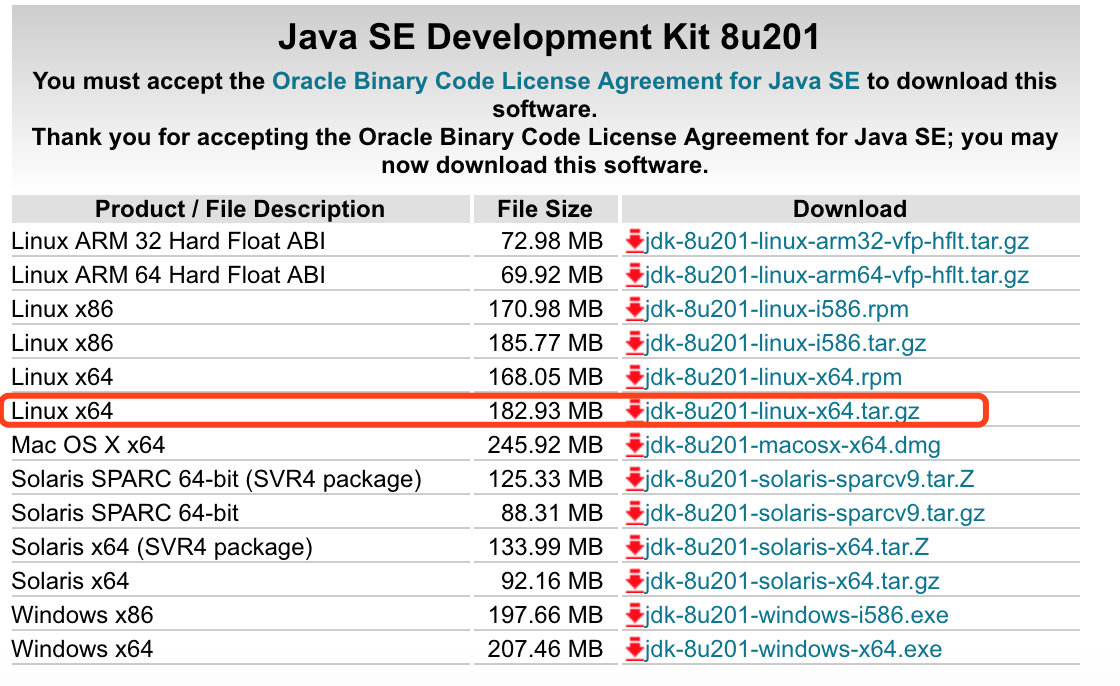Click download arrow icon for linux-arm32-vfp-hflt.tar.gz
This screenshot has width=1120, height=686.
(634, 242)
